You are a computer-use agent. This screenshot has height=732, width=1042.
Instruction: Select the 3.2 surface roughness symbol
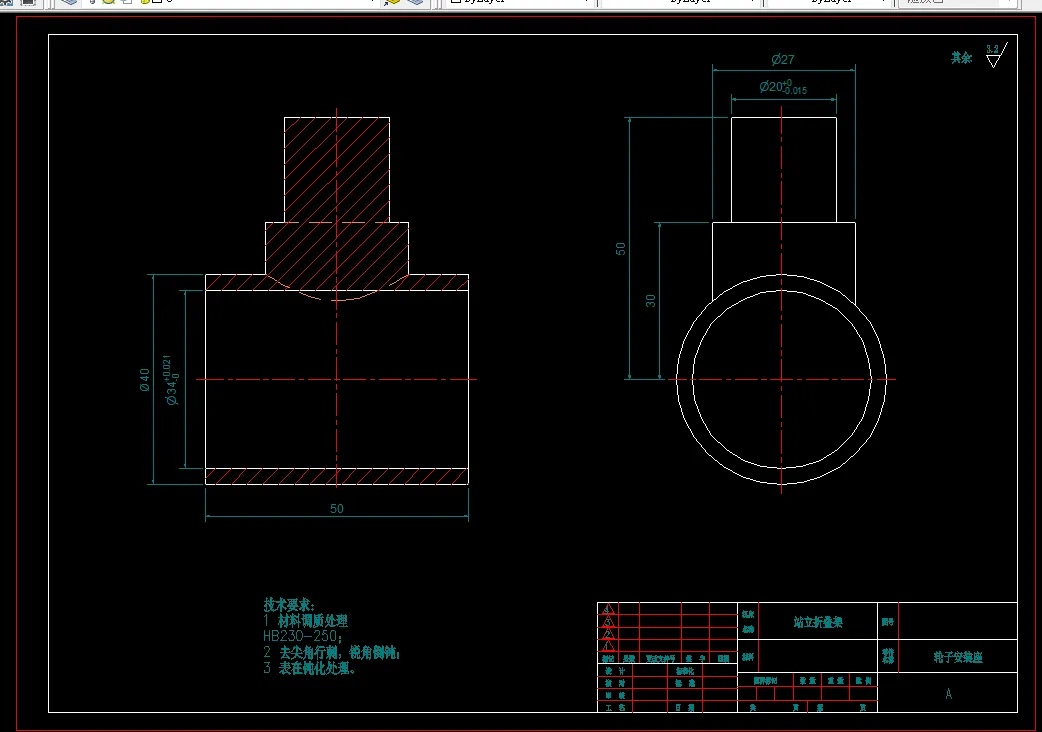pos(995,56)
